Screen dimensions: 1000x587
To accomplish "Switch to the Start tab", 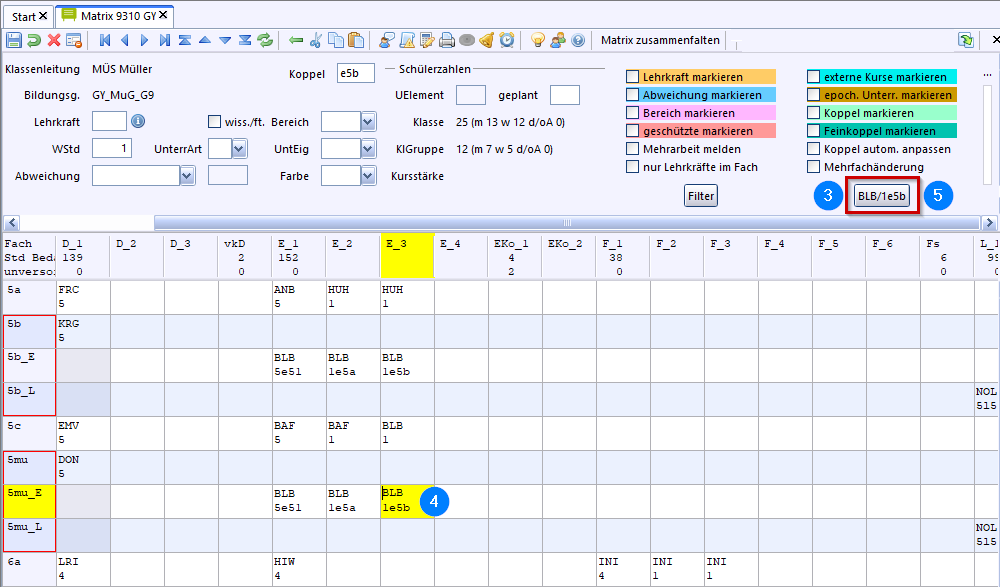I will pyautogui.click(x=29, y=16).
